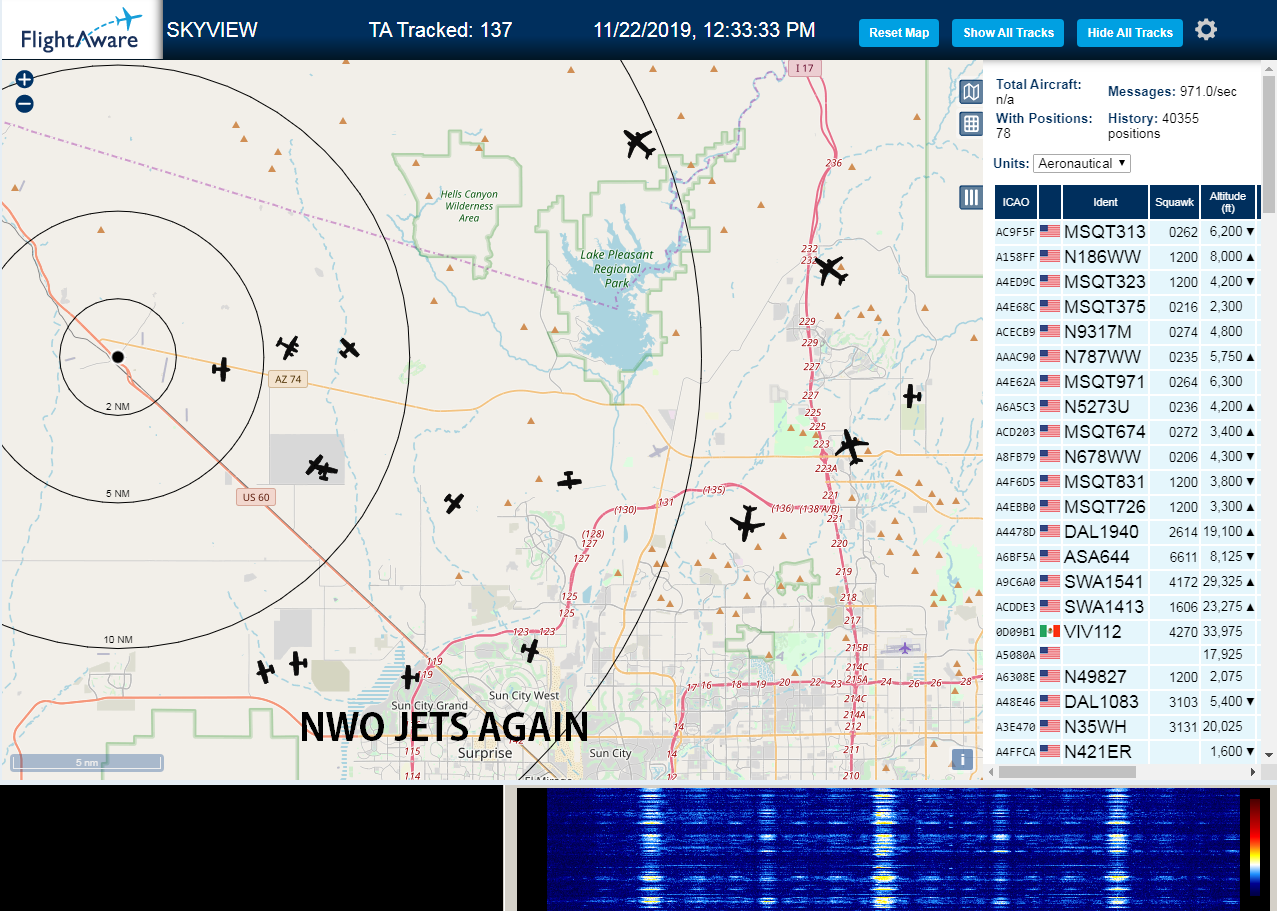Select the plane above Sun City West
The image size is (1277, 911).
(x=531, y=650)
